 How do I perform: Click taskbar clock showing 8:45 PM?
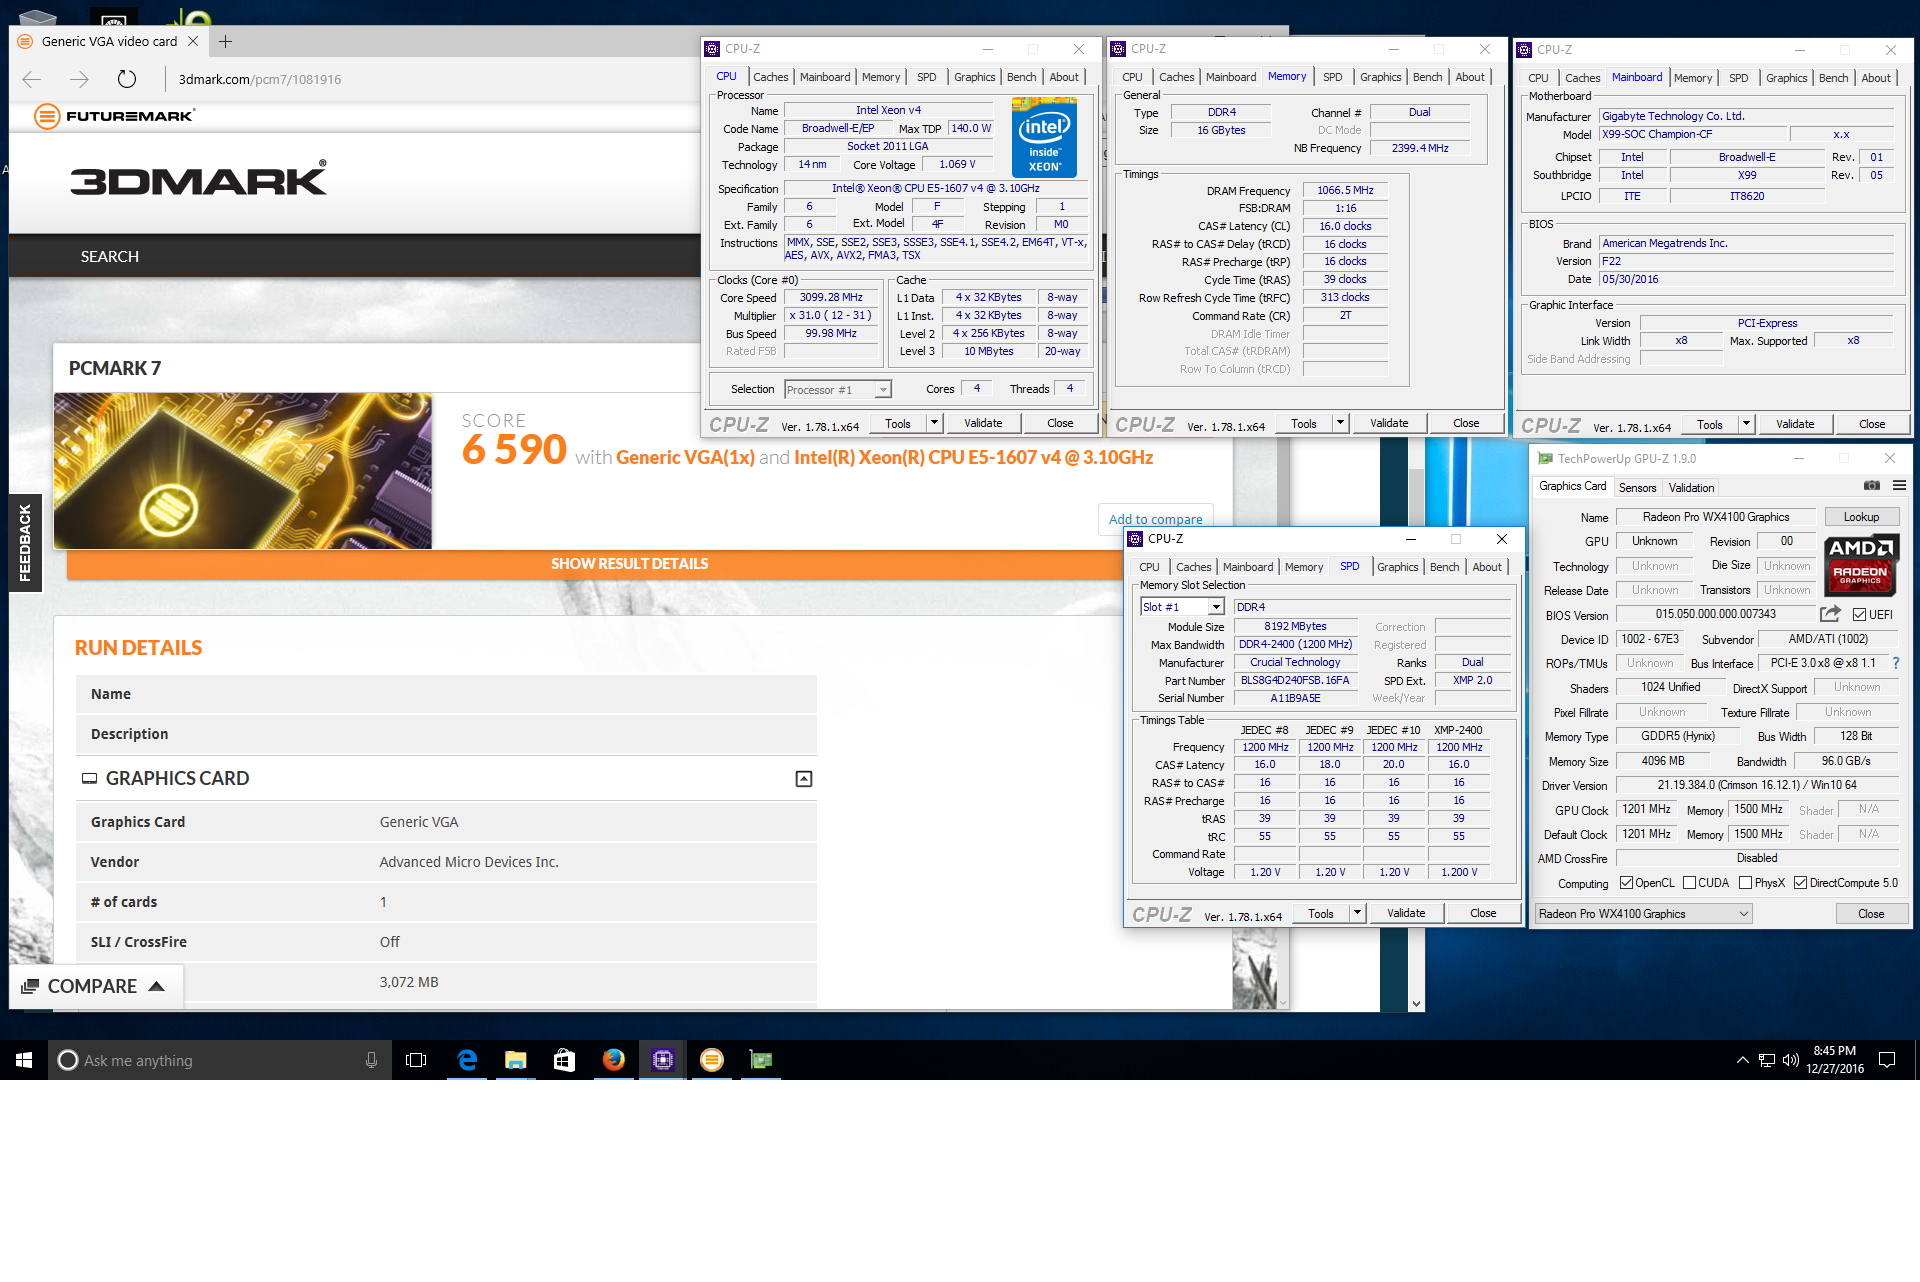pyautogui.click(x=1834, y=1060)
